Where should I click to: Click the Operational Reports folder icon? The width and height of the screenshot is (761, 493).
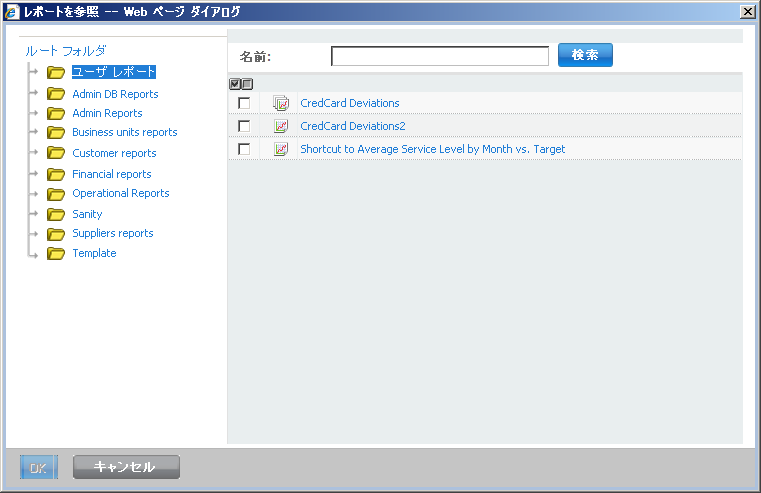(56, 194)
